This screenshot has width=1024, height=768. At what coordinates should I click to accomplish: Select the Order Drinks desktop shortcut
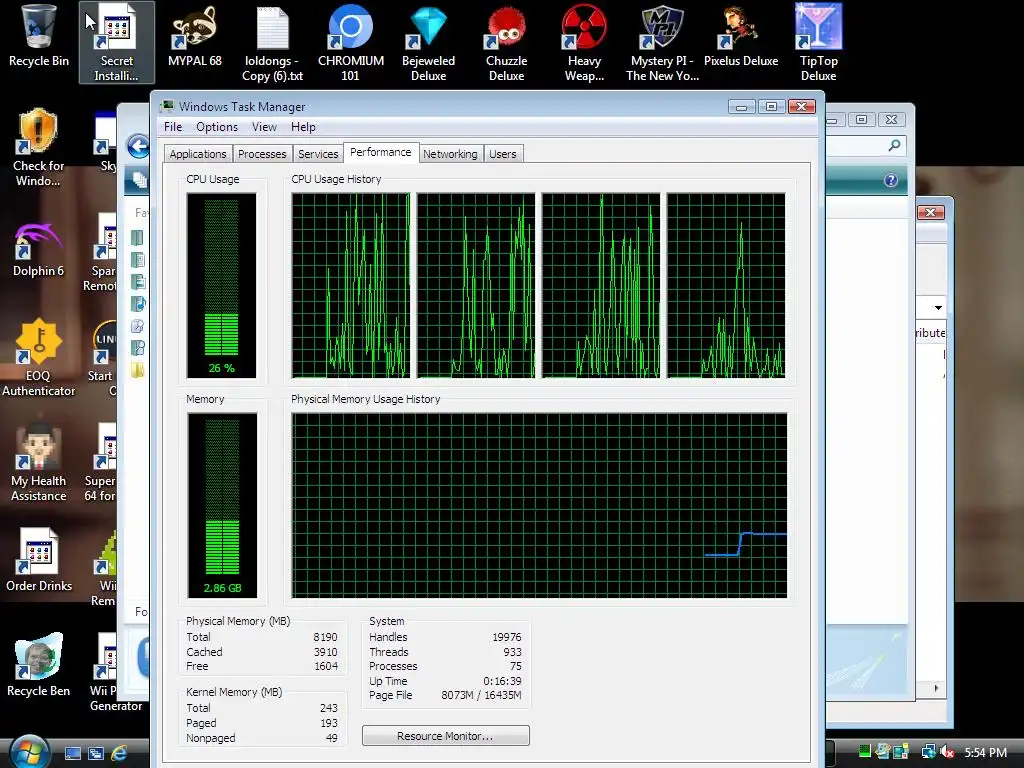pos(39,560)
